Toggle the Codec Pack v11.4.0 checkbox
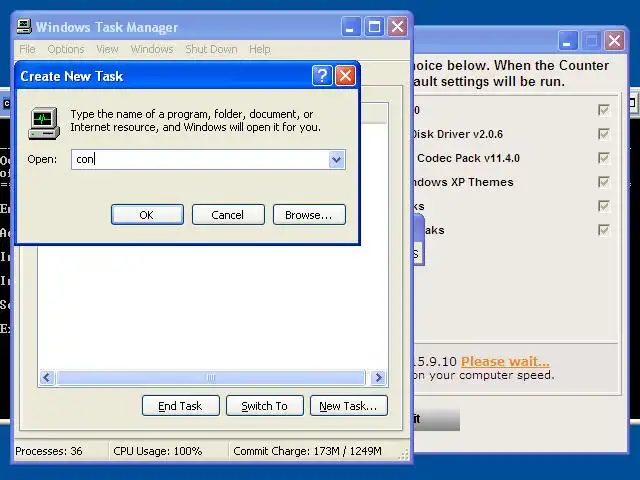The width and height of the screenshot is (640, 480). pos(604,158)
